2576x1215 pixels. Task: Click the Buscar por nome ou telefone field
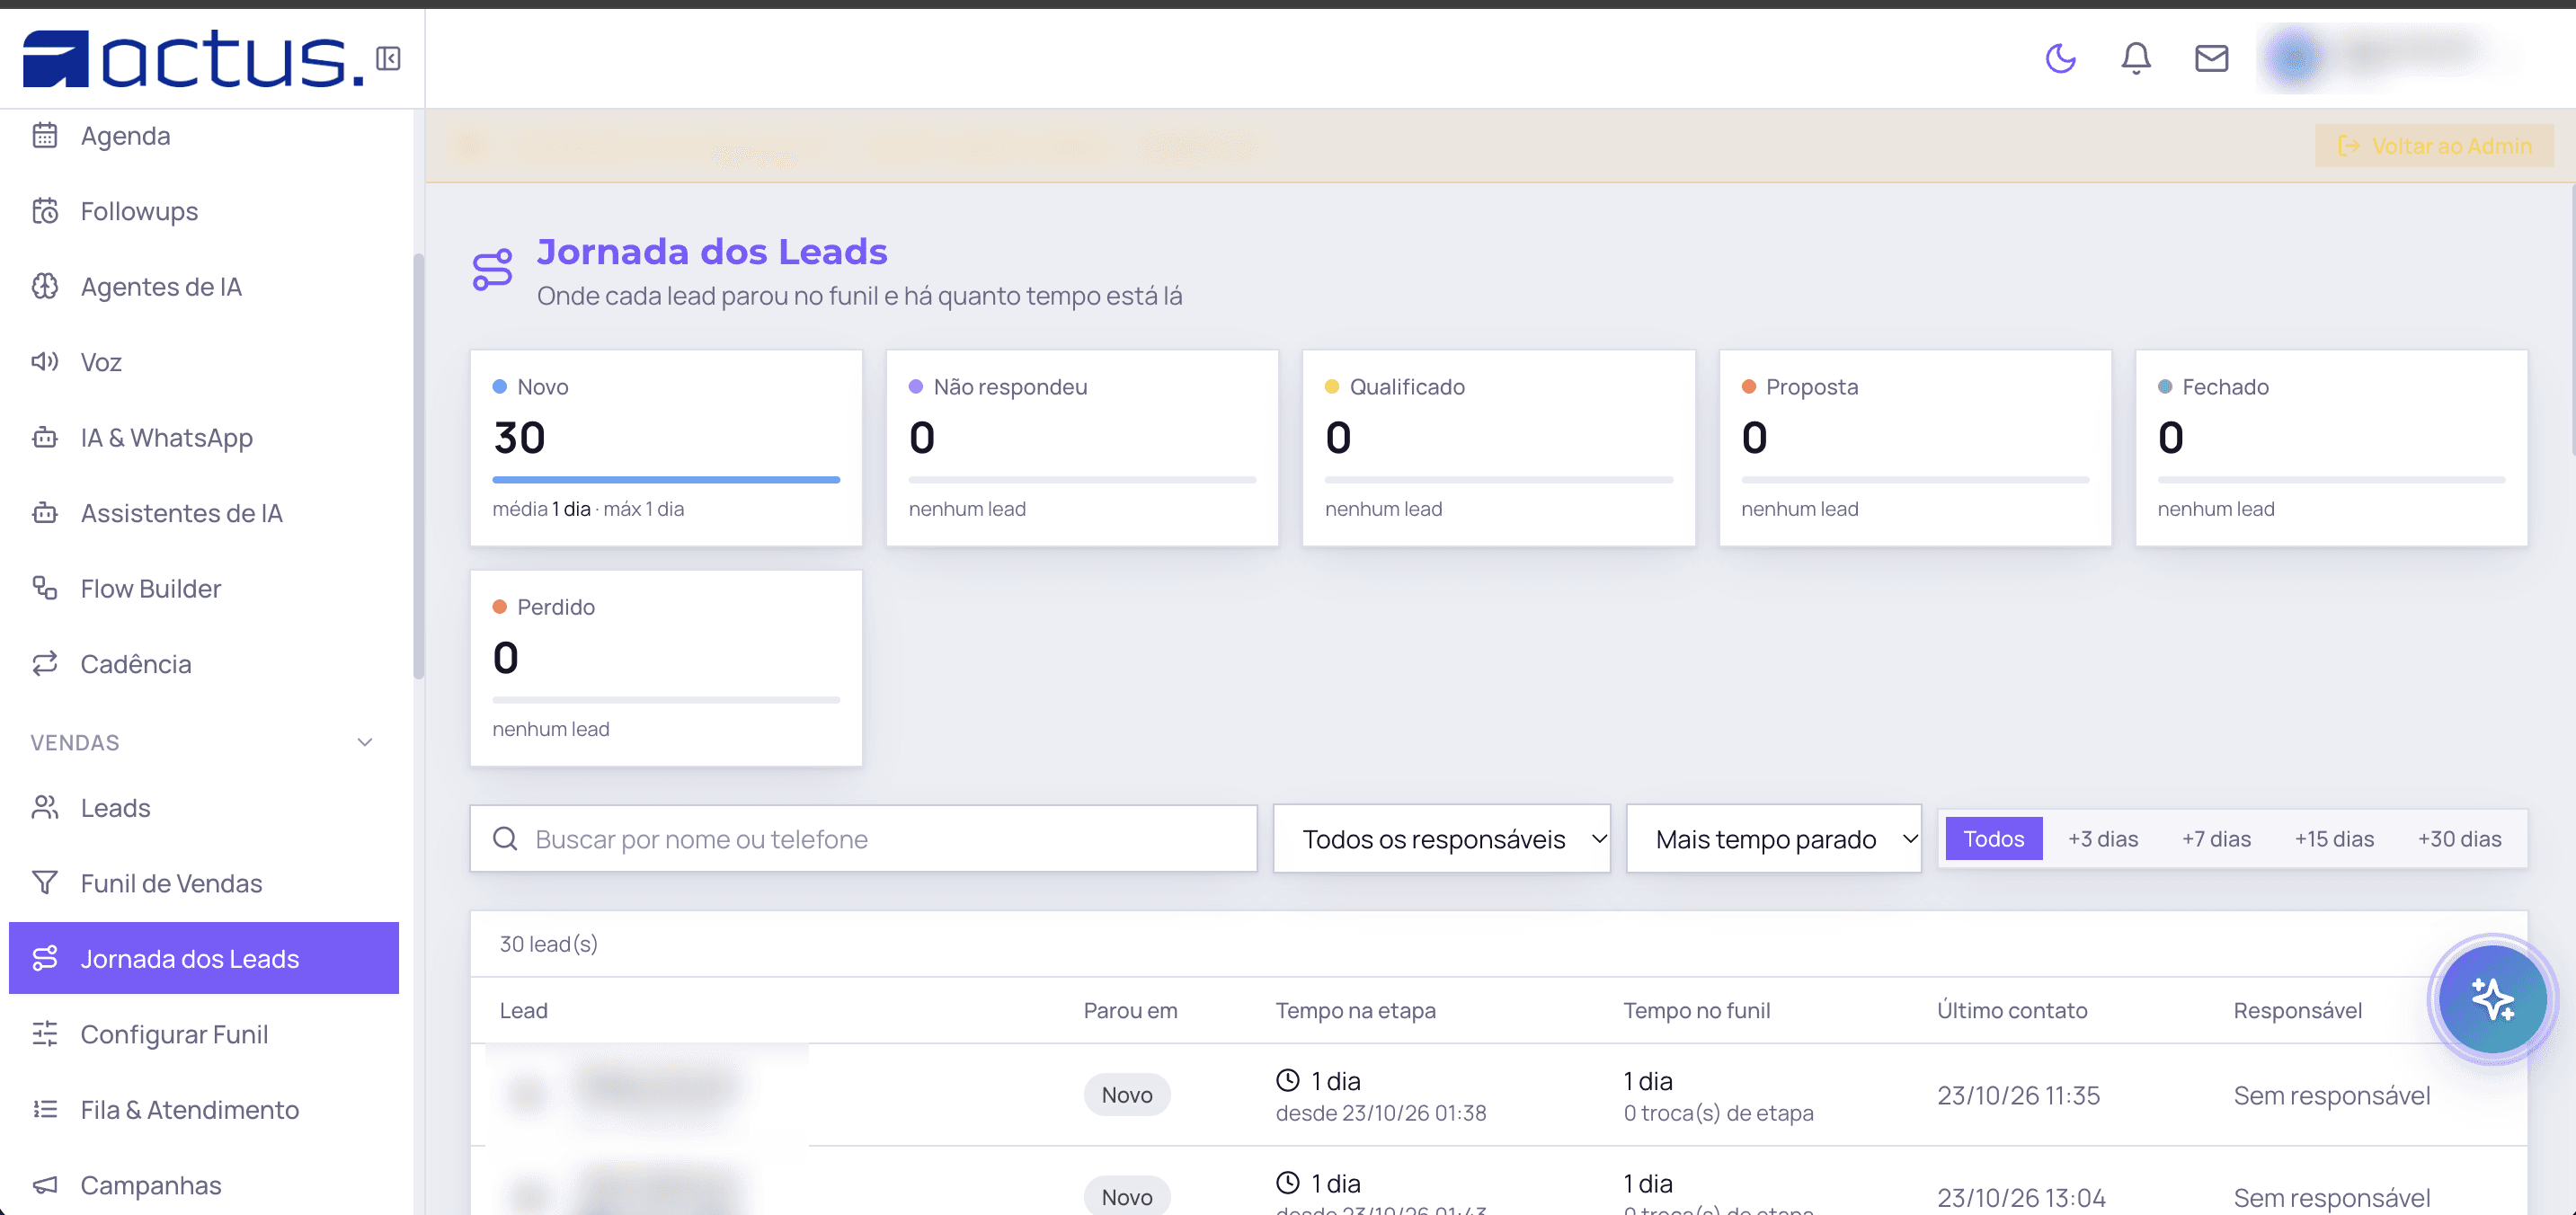tap(864, 838)
